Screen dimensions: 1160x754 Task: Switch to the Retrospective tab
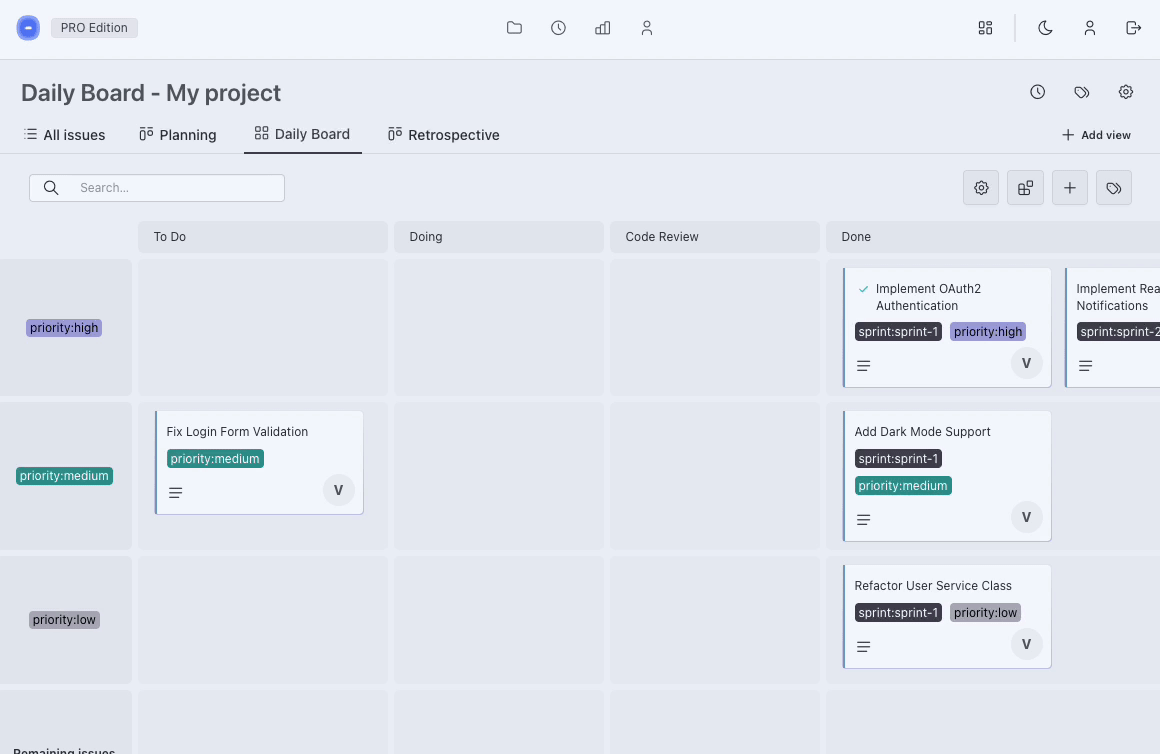pyautogui.click(x=444, y=135)
